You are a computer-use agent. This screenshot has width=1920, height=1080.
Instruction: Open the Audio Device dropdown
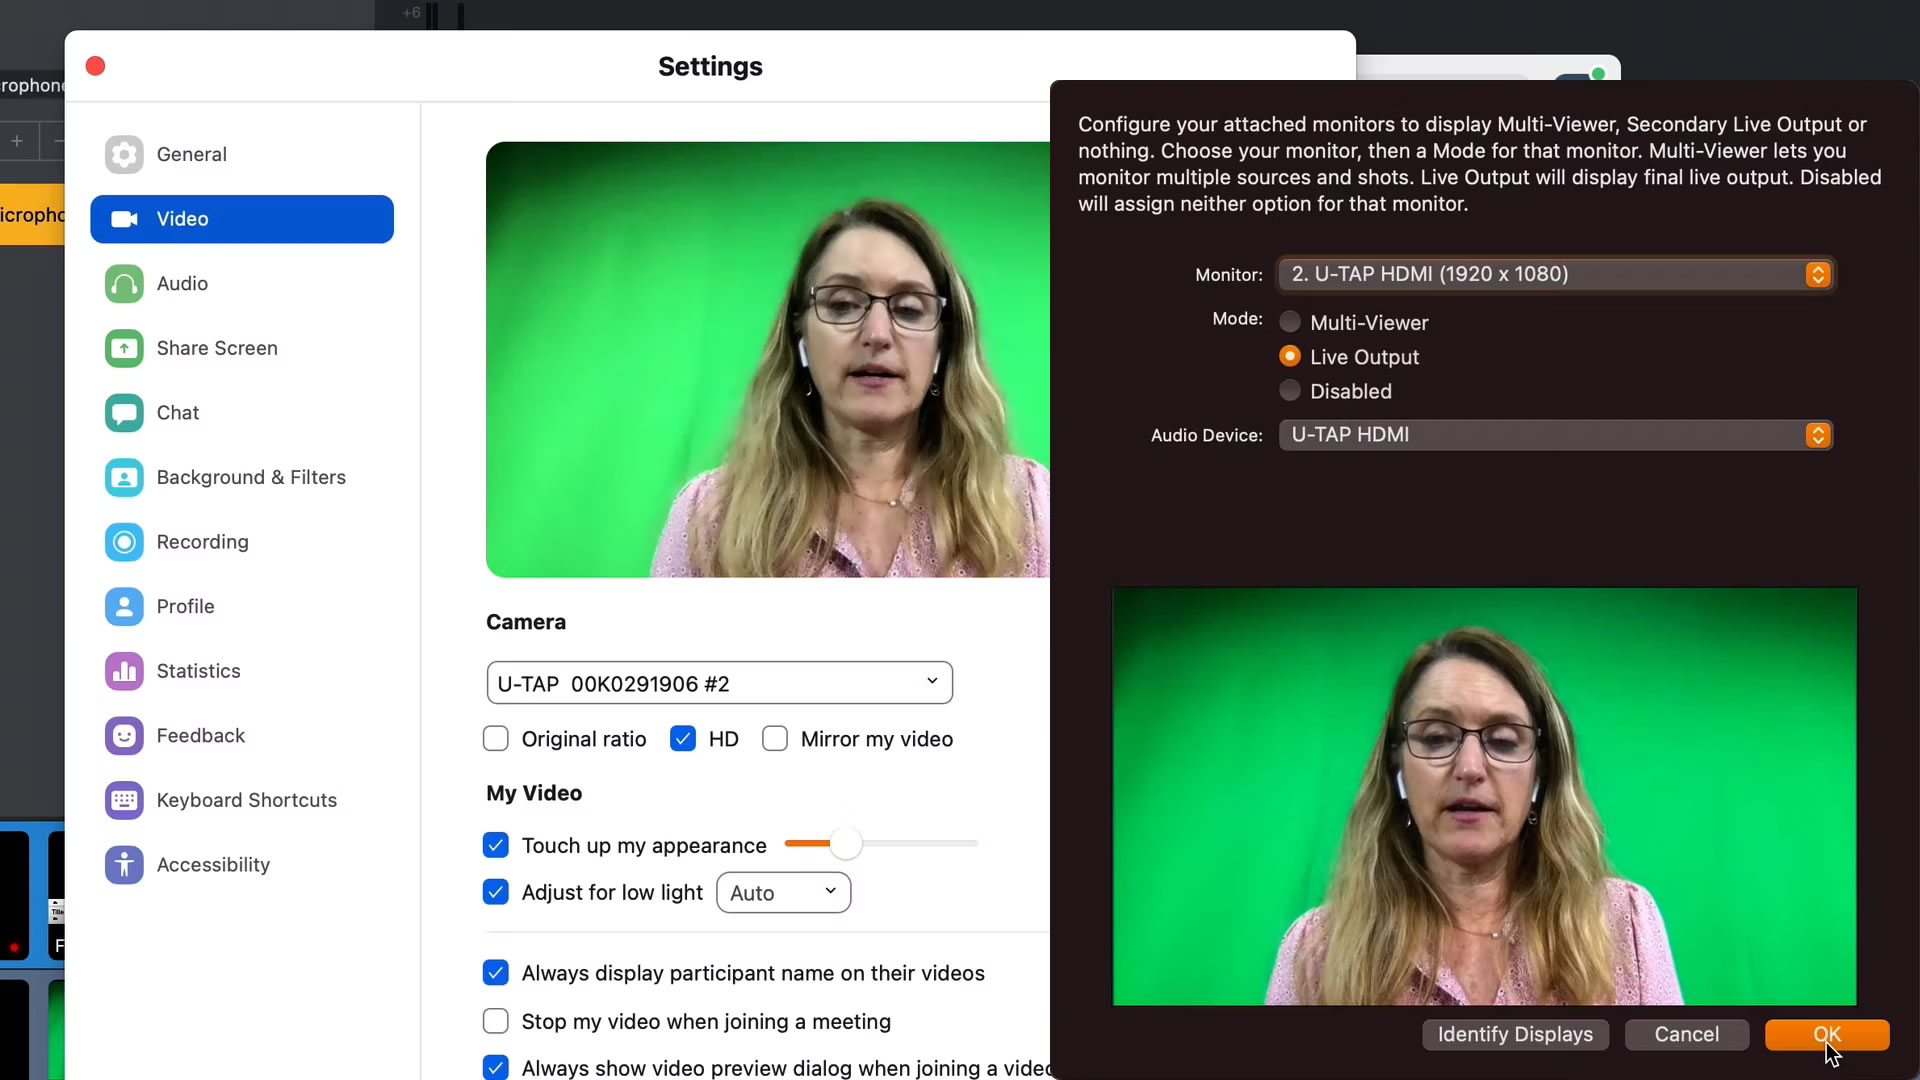point(1556,435)
